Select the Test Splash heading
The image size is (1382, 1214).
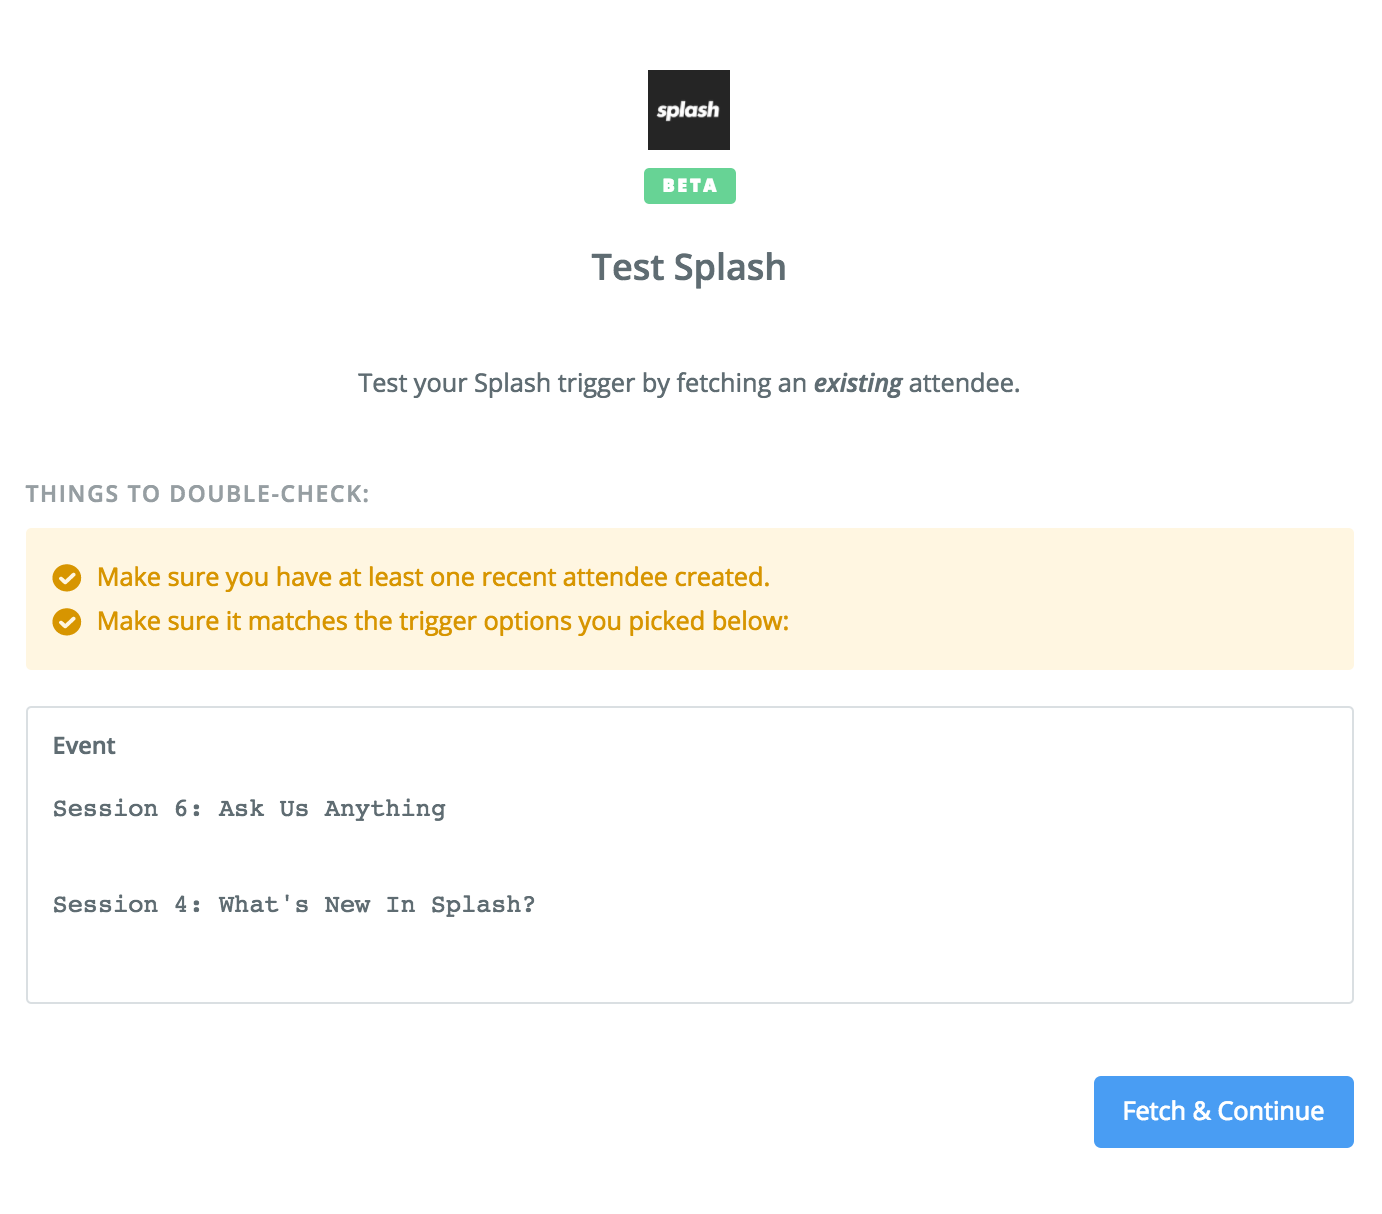pyautogui.click(x=689, y=268)
